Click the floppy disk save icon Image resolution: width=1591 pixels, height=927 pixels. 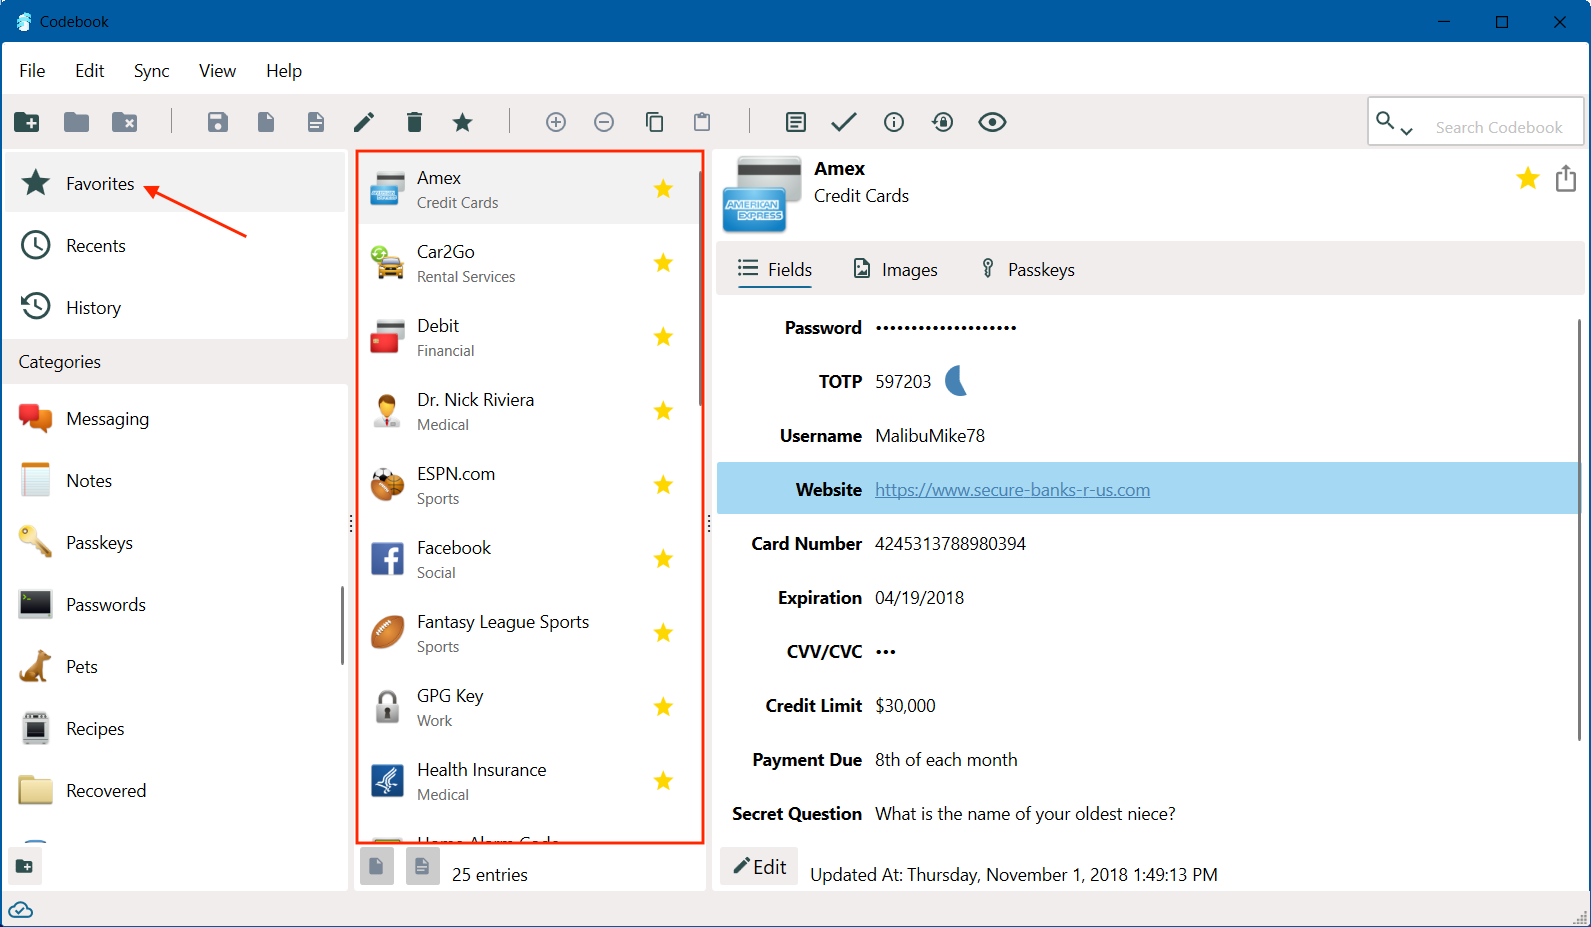click(218, 122)
